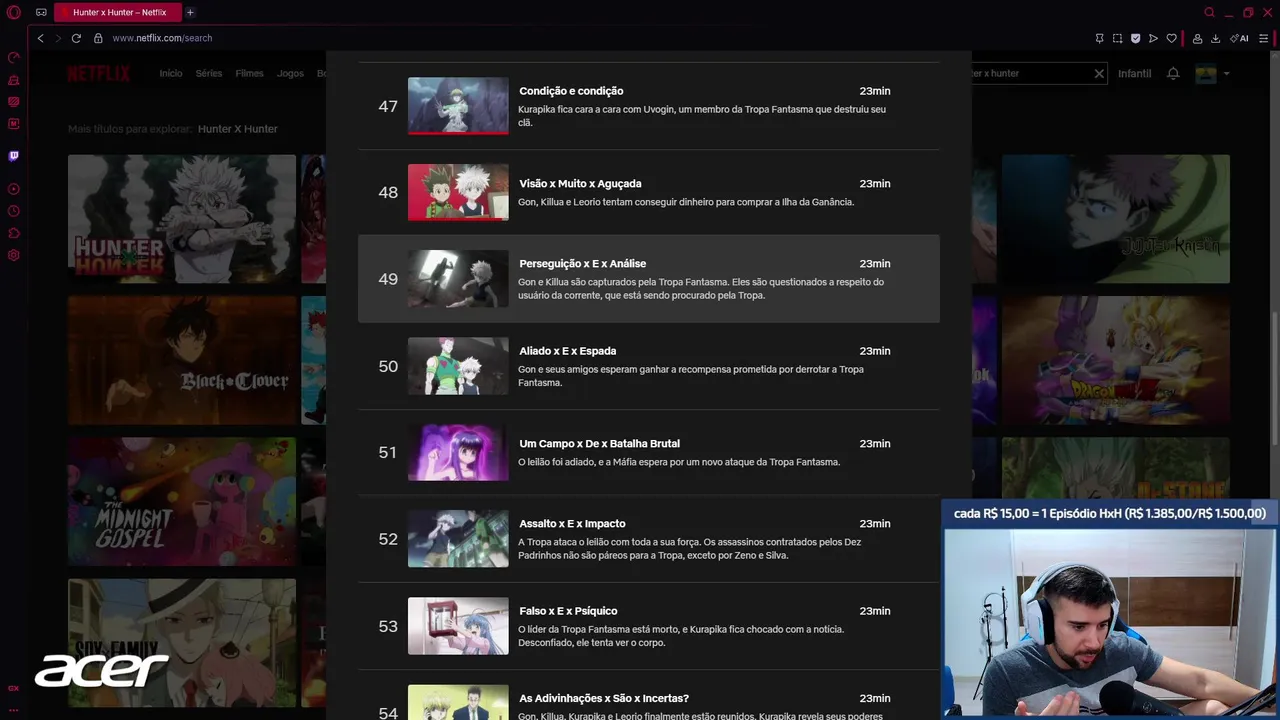Click episode title 'Assalto x E x Impacto'
This screenshot has width=1280, height=720.
pos(572,524)
